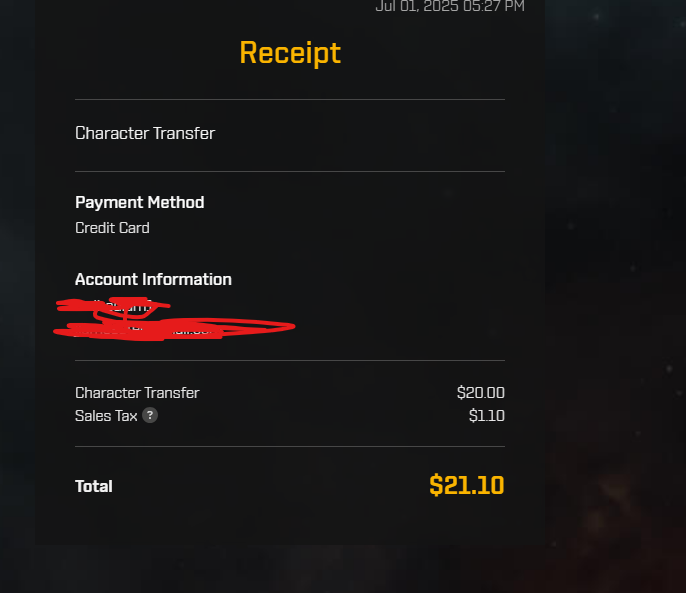Screen dimensions: 686x593
Task: Click the redacted account name area
Action: 114,305
